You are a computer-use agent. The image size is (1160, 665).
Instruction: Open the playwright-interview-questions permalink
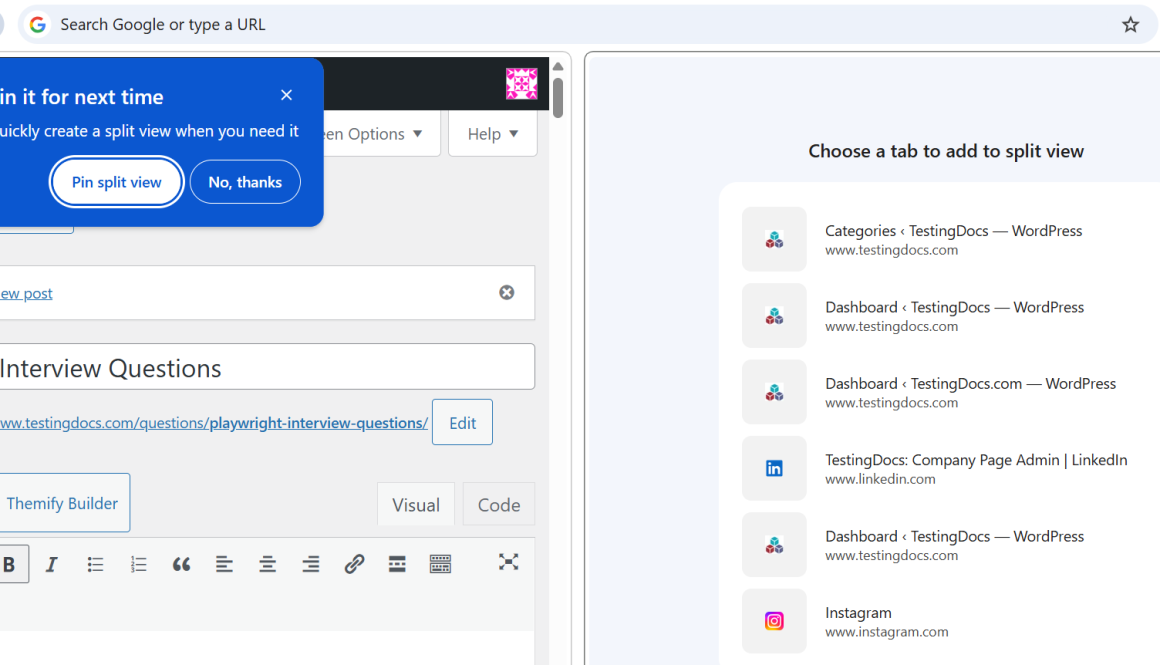tap(318, 423)
